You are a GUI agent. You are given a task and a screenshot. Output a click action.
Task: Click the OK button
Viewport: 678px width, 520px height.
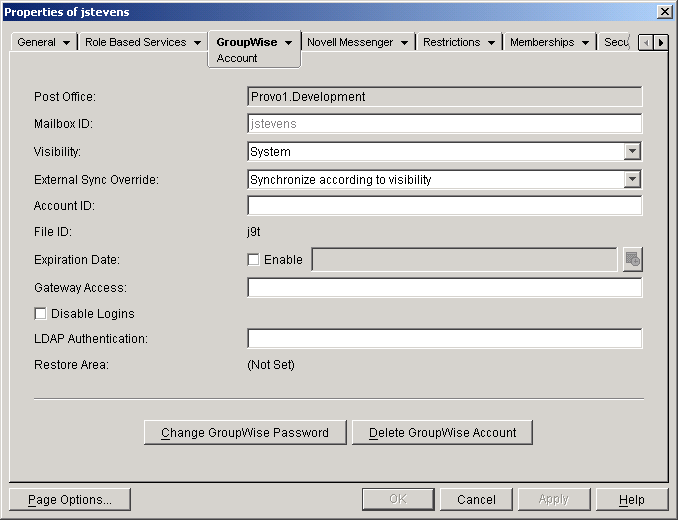click(398, 499)
